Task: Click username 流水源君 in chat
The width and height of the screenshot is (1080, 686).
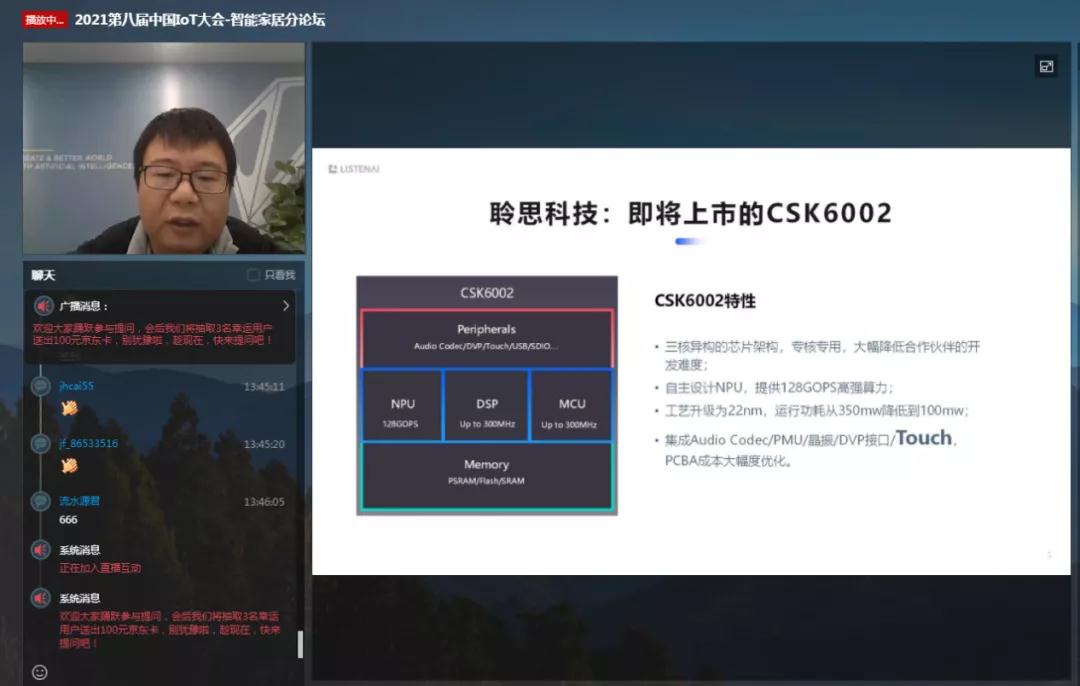Action: click(80, 501)
